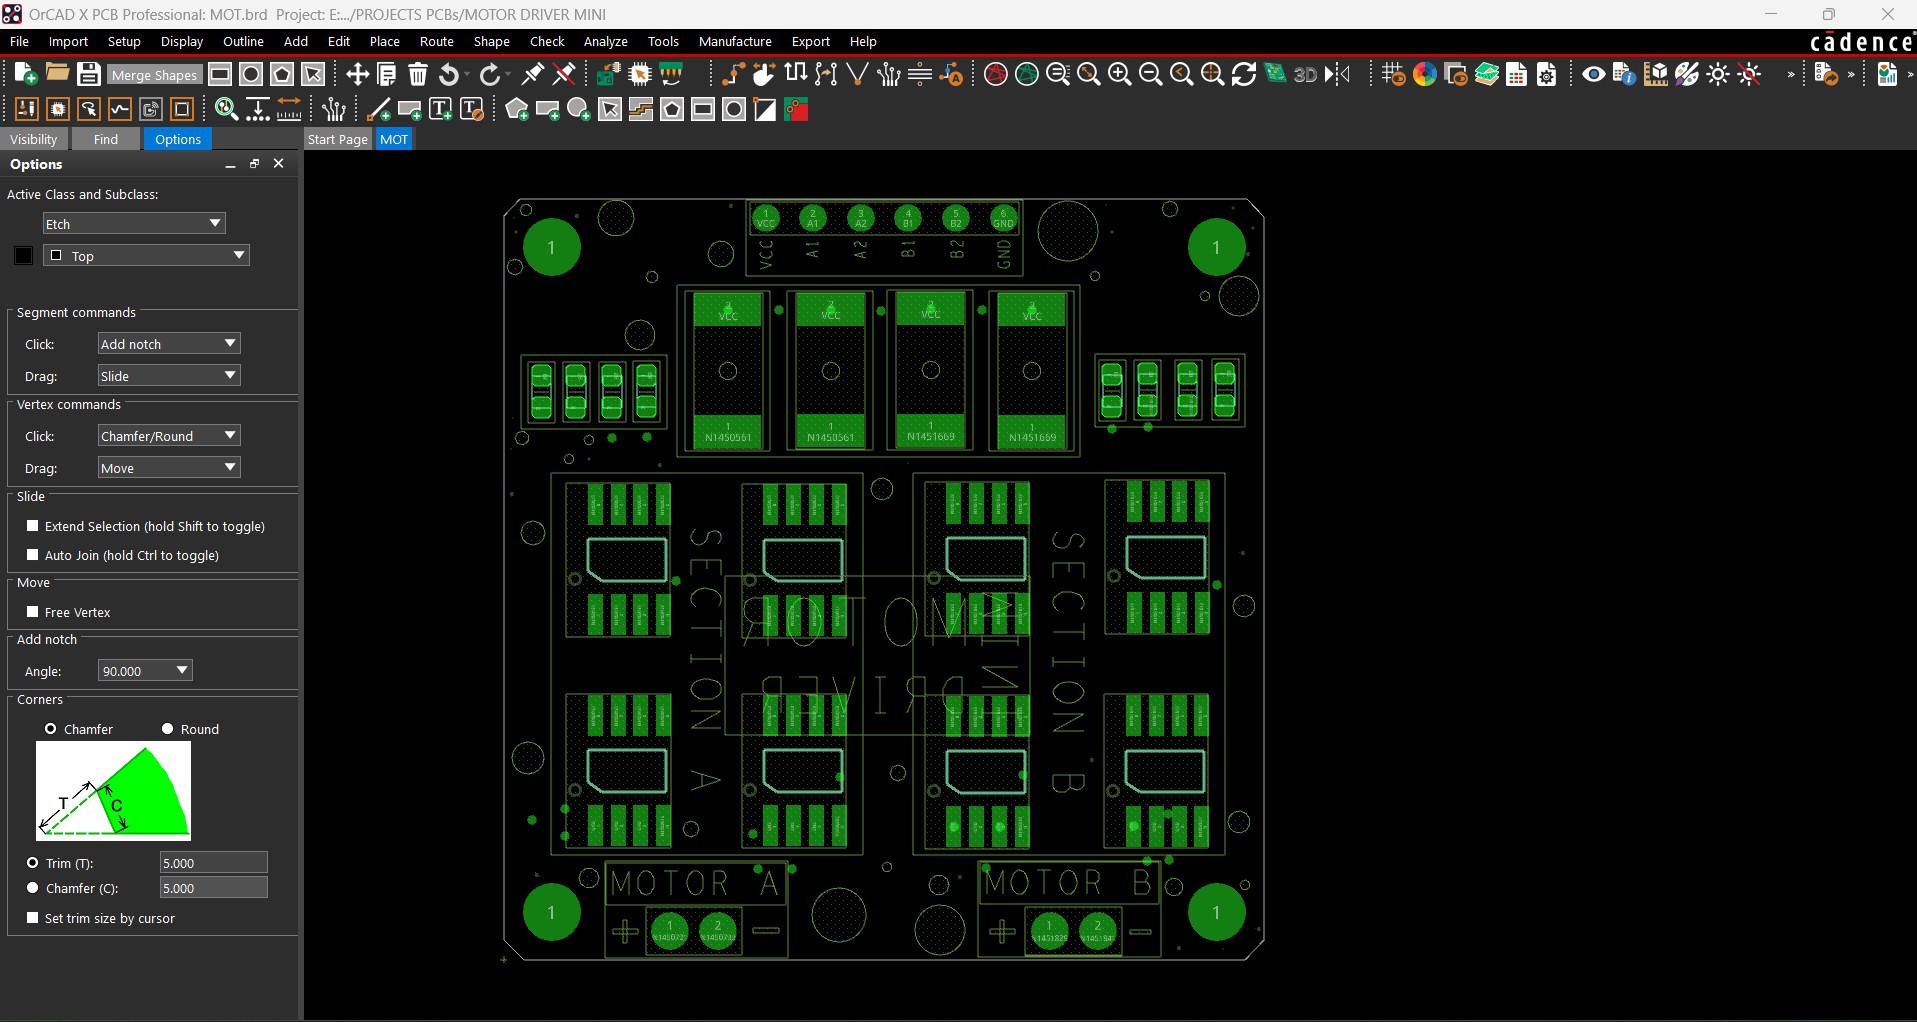Enable Extend Selection checkbox

click(33, 526)
